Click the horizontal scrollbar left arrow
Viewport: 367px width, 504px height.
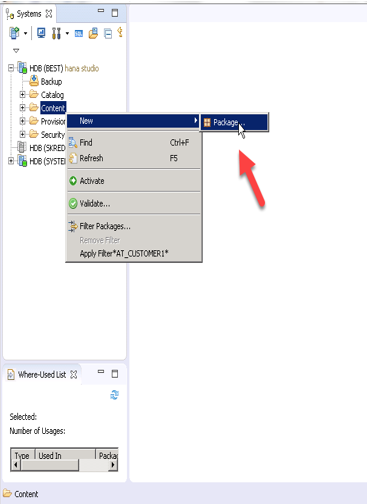point(16,465)
